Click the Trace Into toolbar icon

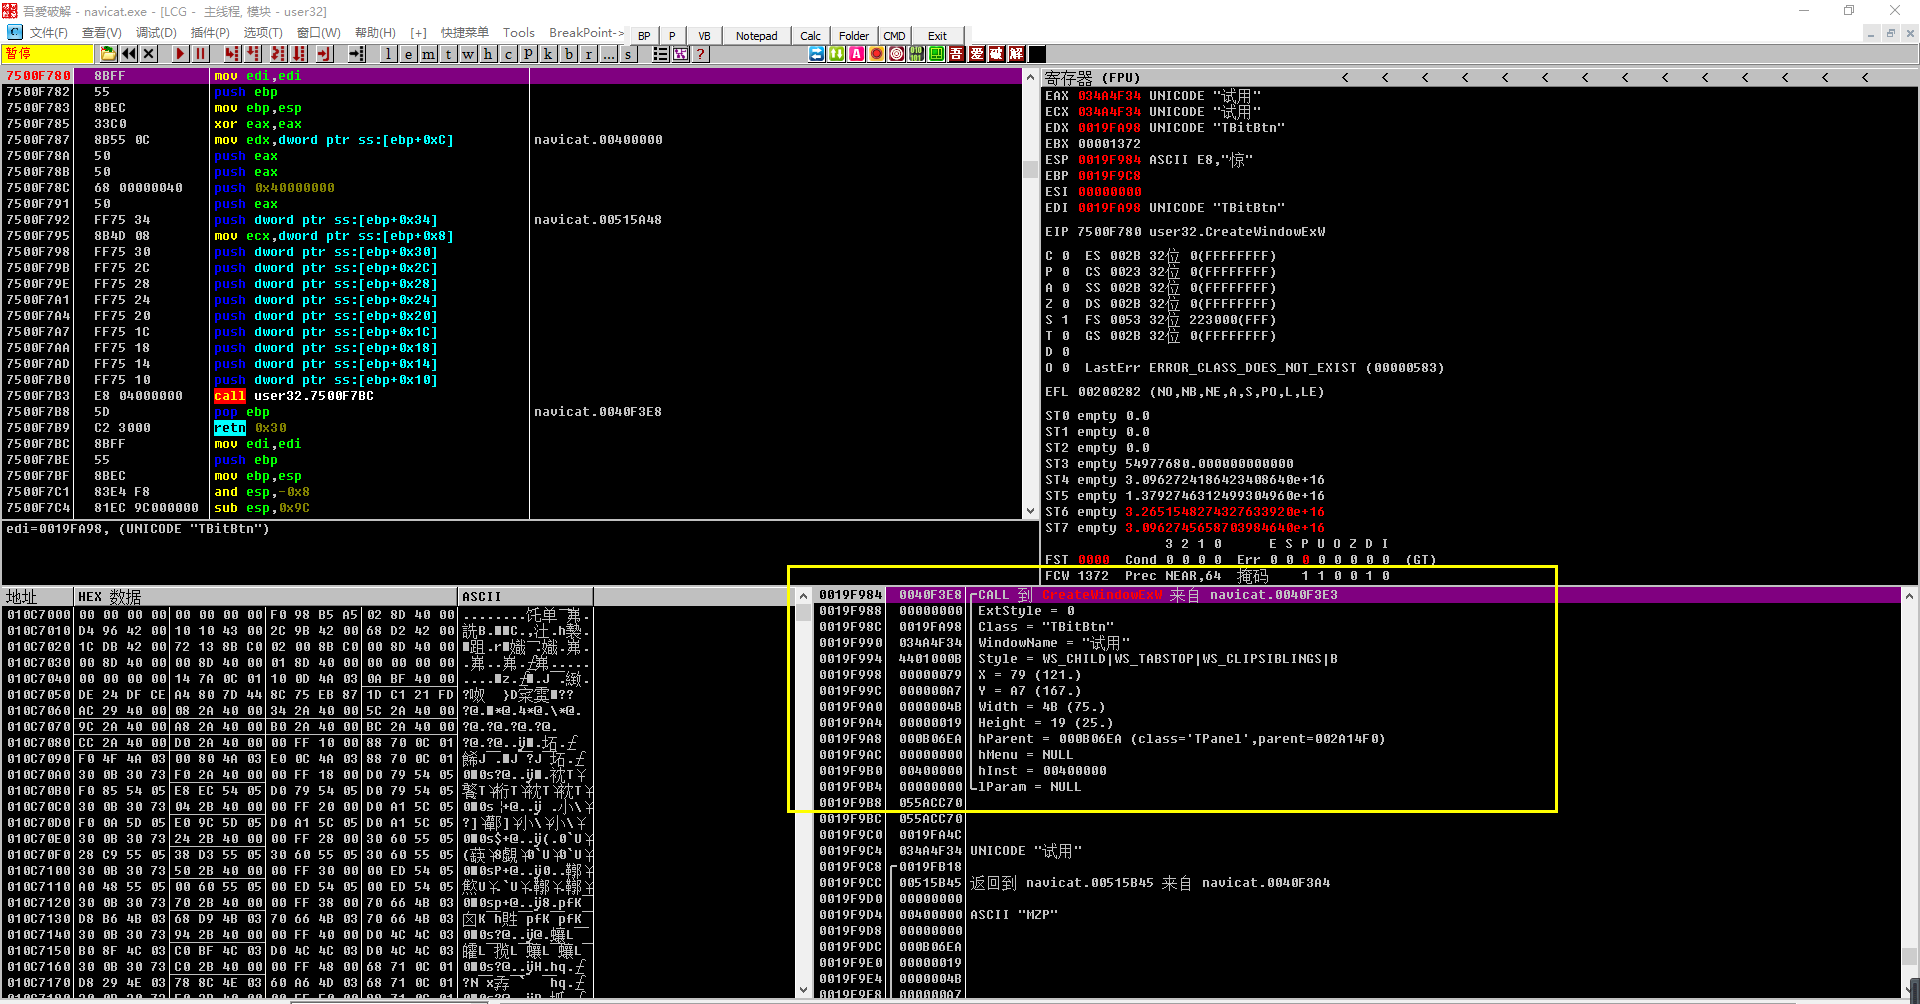[x=278, y=54]
